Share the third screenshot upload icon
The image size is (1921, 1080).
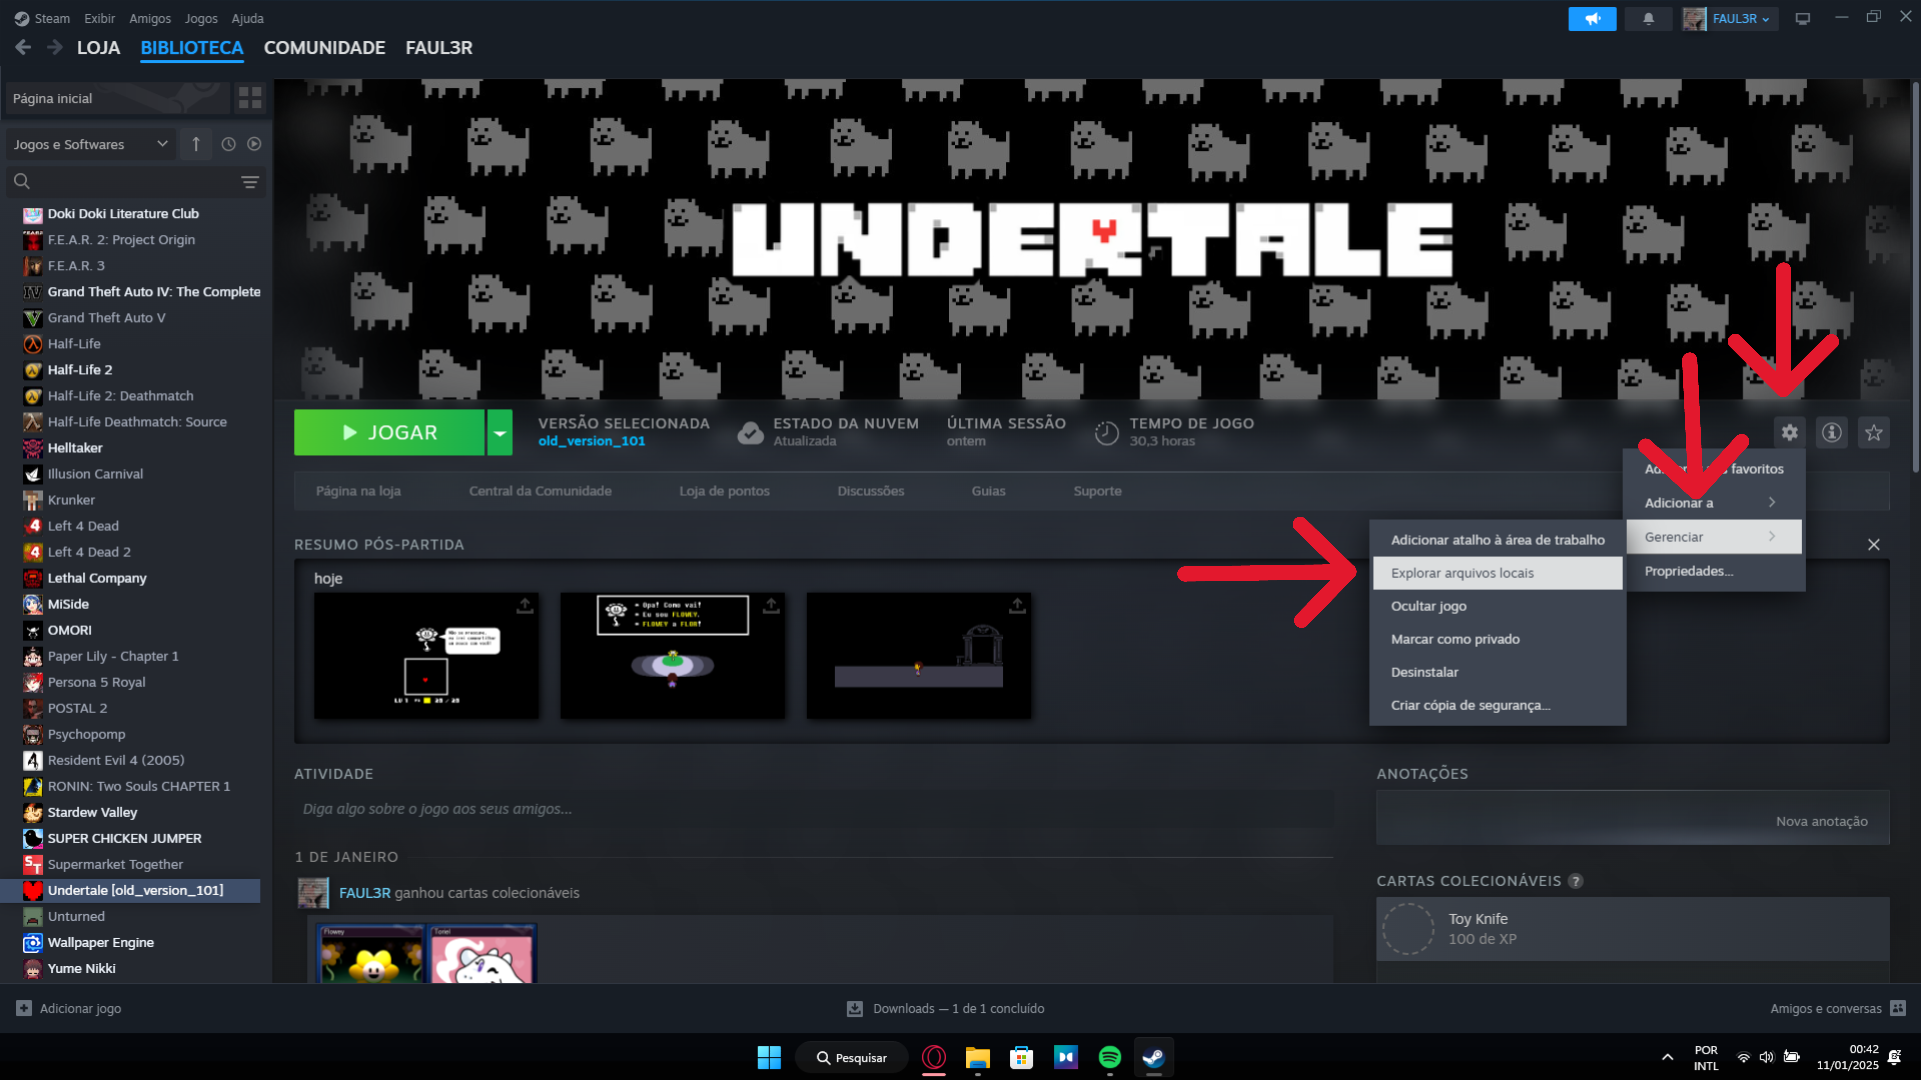pos(1017,606)
